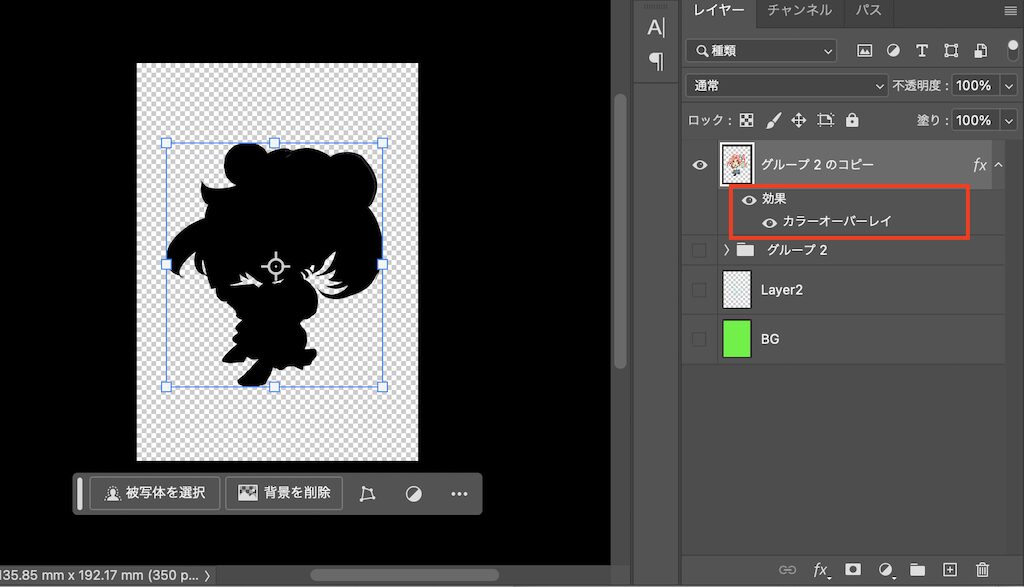The width and height of the screenshot is (1024, 587).
Task: Click link layers icon at panel bottom
Action: pos(788,570)
